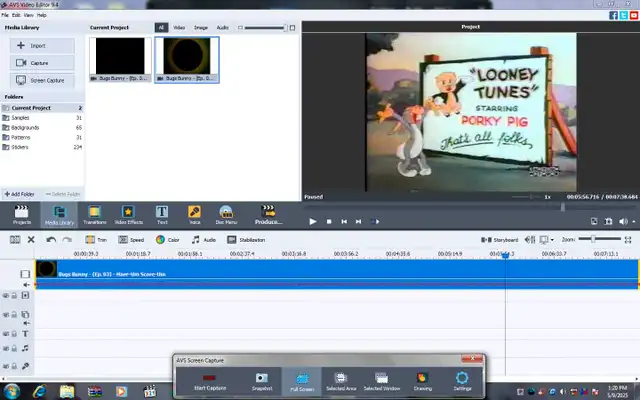Click Add Folder
The width and height of the screenshot is (640, 400).
(x=20, y=194)
